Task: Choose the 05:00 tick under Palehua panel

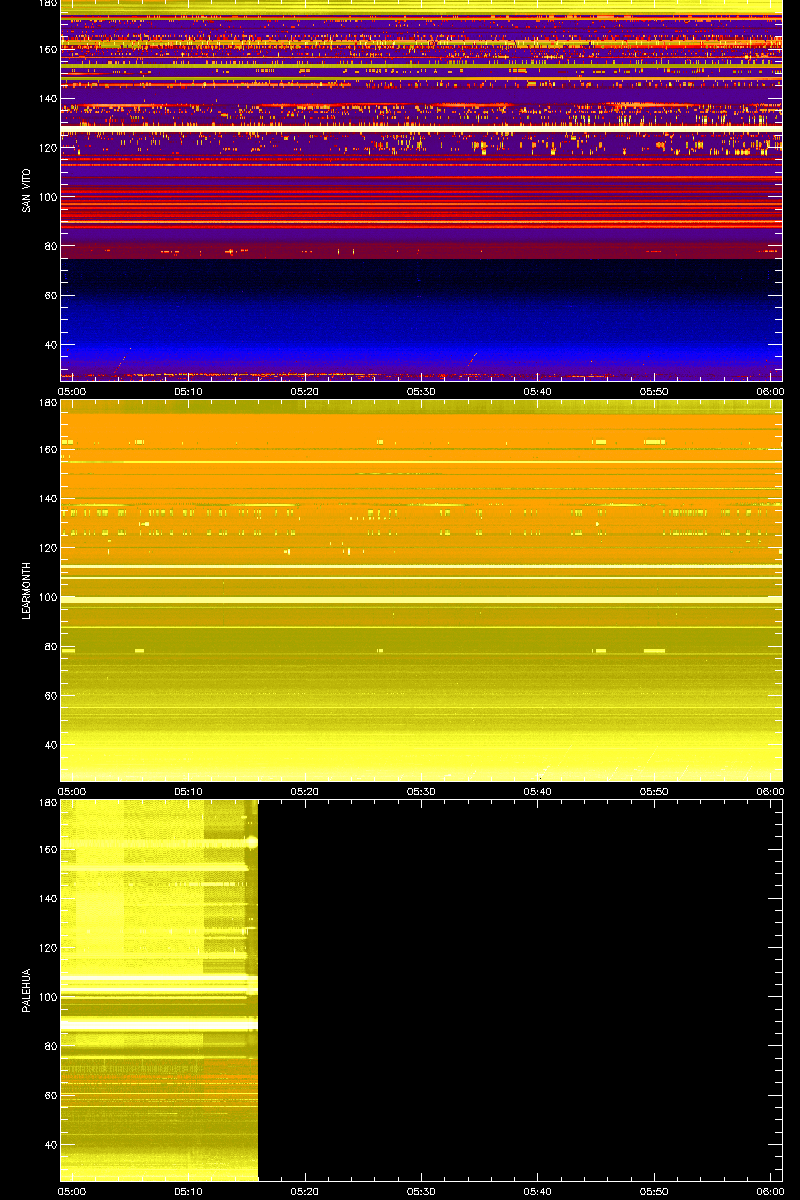Action: [x=72, y=1191]
